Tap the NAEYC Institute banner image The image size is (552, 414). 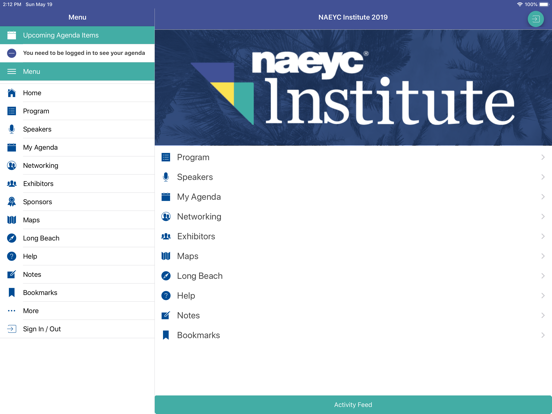(353, 88)
